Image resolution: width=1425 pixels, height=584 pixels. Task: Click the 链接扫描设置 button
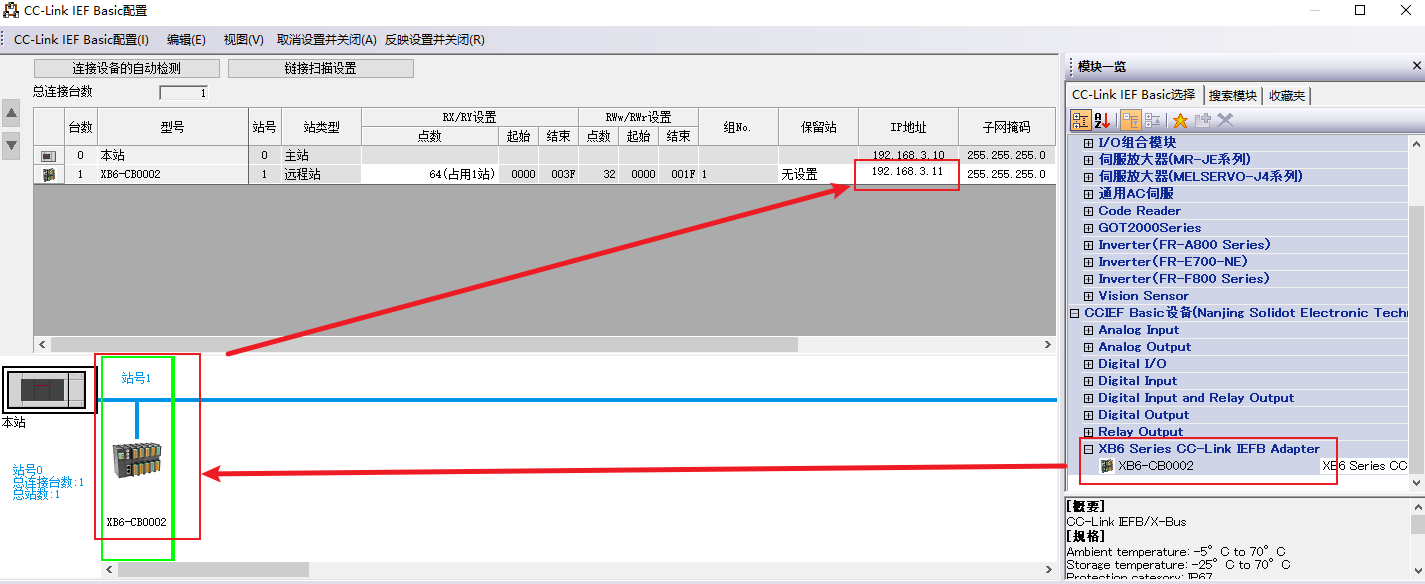click(x=320, y=68)
